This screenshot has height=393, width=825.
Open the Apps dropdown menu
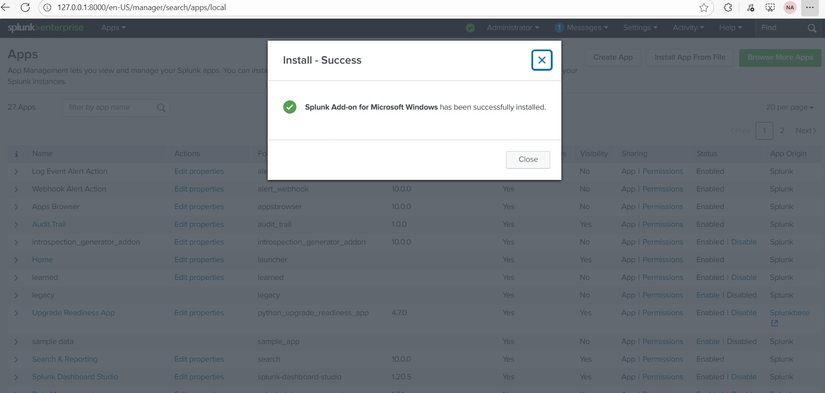[114, 28]
